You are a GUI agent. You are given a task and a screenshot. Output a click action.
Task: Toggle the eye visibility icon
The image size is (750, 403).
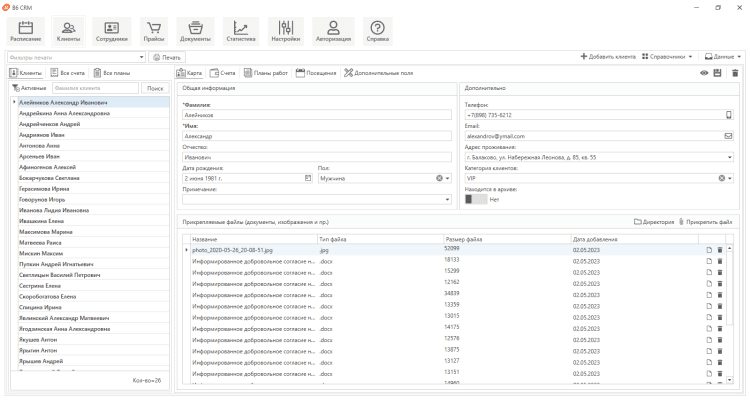point(703,73)
